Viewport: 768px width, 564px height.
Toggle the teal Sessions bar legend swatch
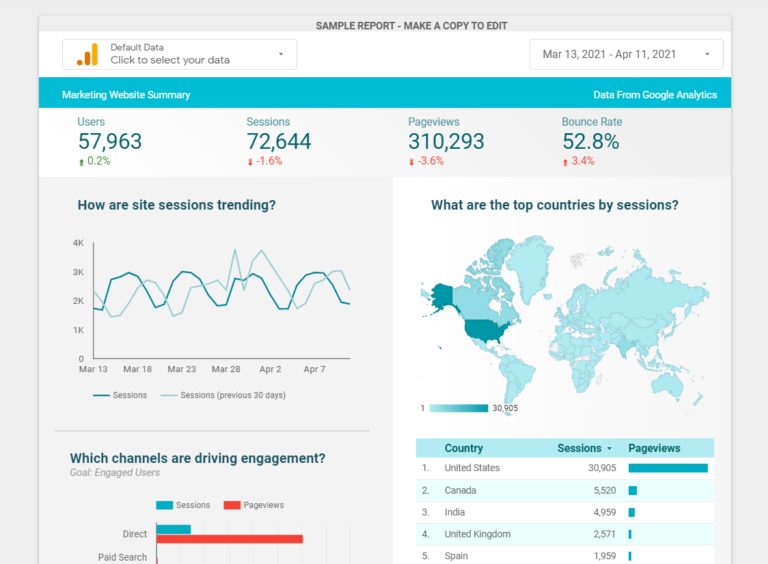164,505
